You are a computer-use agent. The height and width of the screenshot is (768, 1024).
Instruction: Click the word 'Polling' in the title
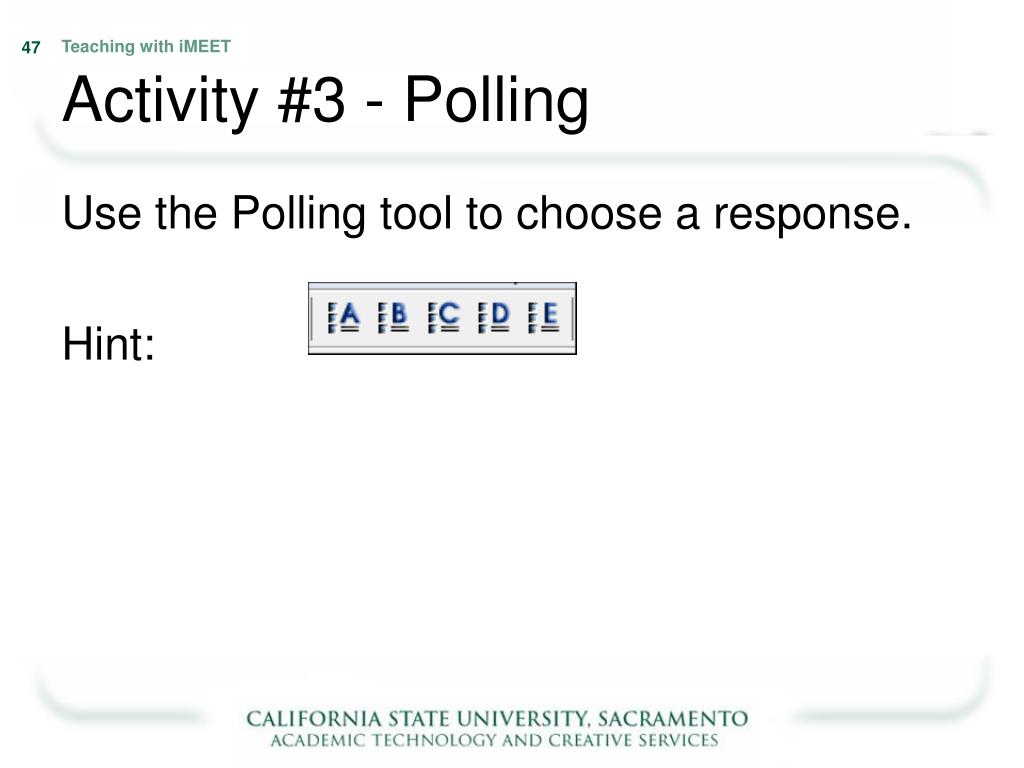tap(497, 101)
